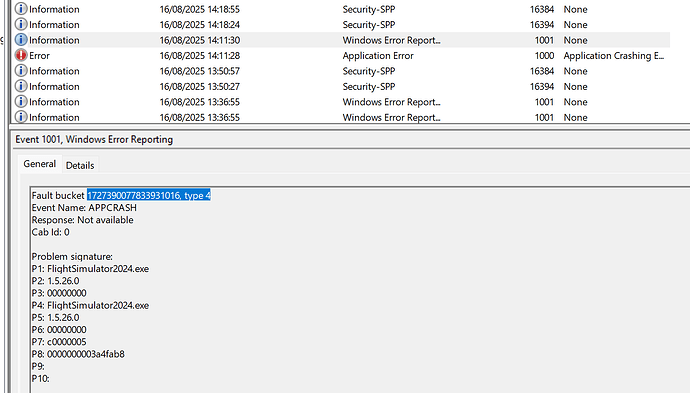The width and height of the screenshot is (690, 393).
Task: Open the General tab
Action: tap(40, 164)
